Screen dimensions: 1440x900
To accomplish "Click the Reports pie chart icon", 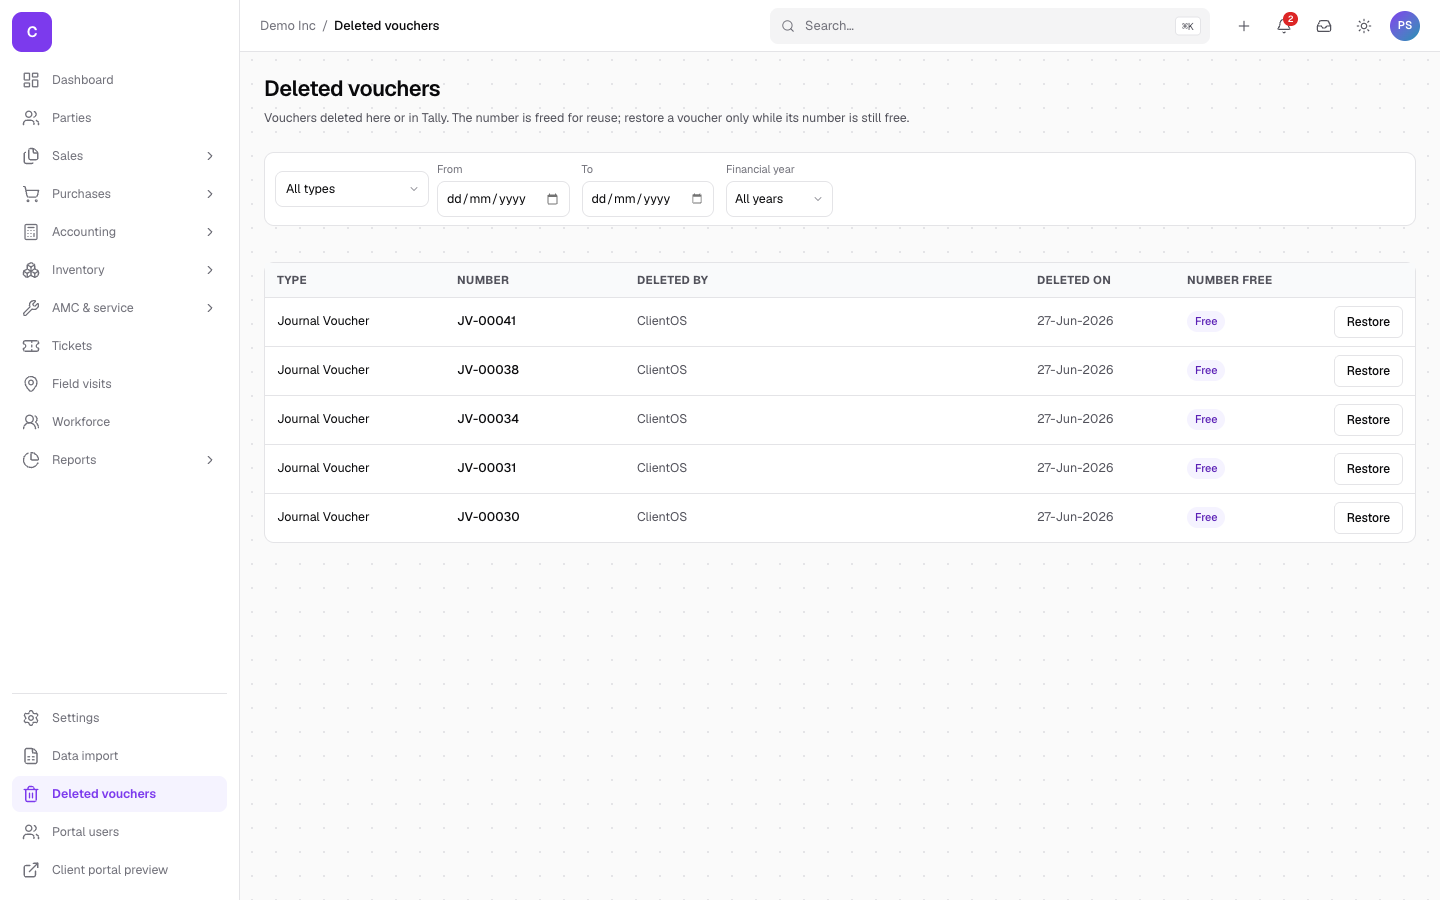I will coord(31,460).
